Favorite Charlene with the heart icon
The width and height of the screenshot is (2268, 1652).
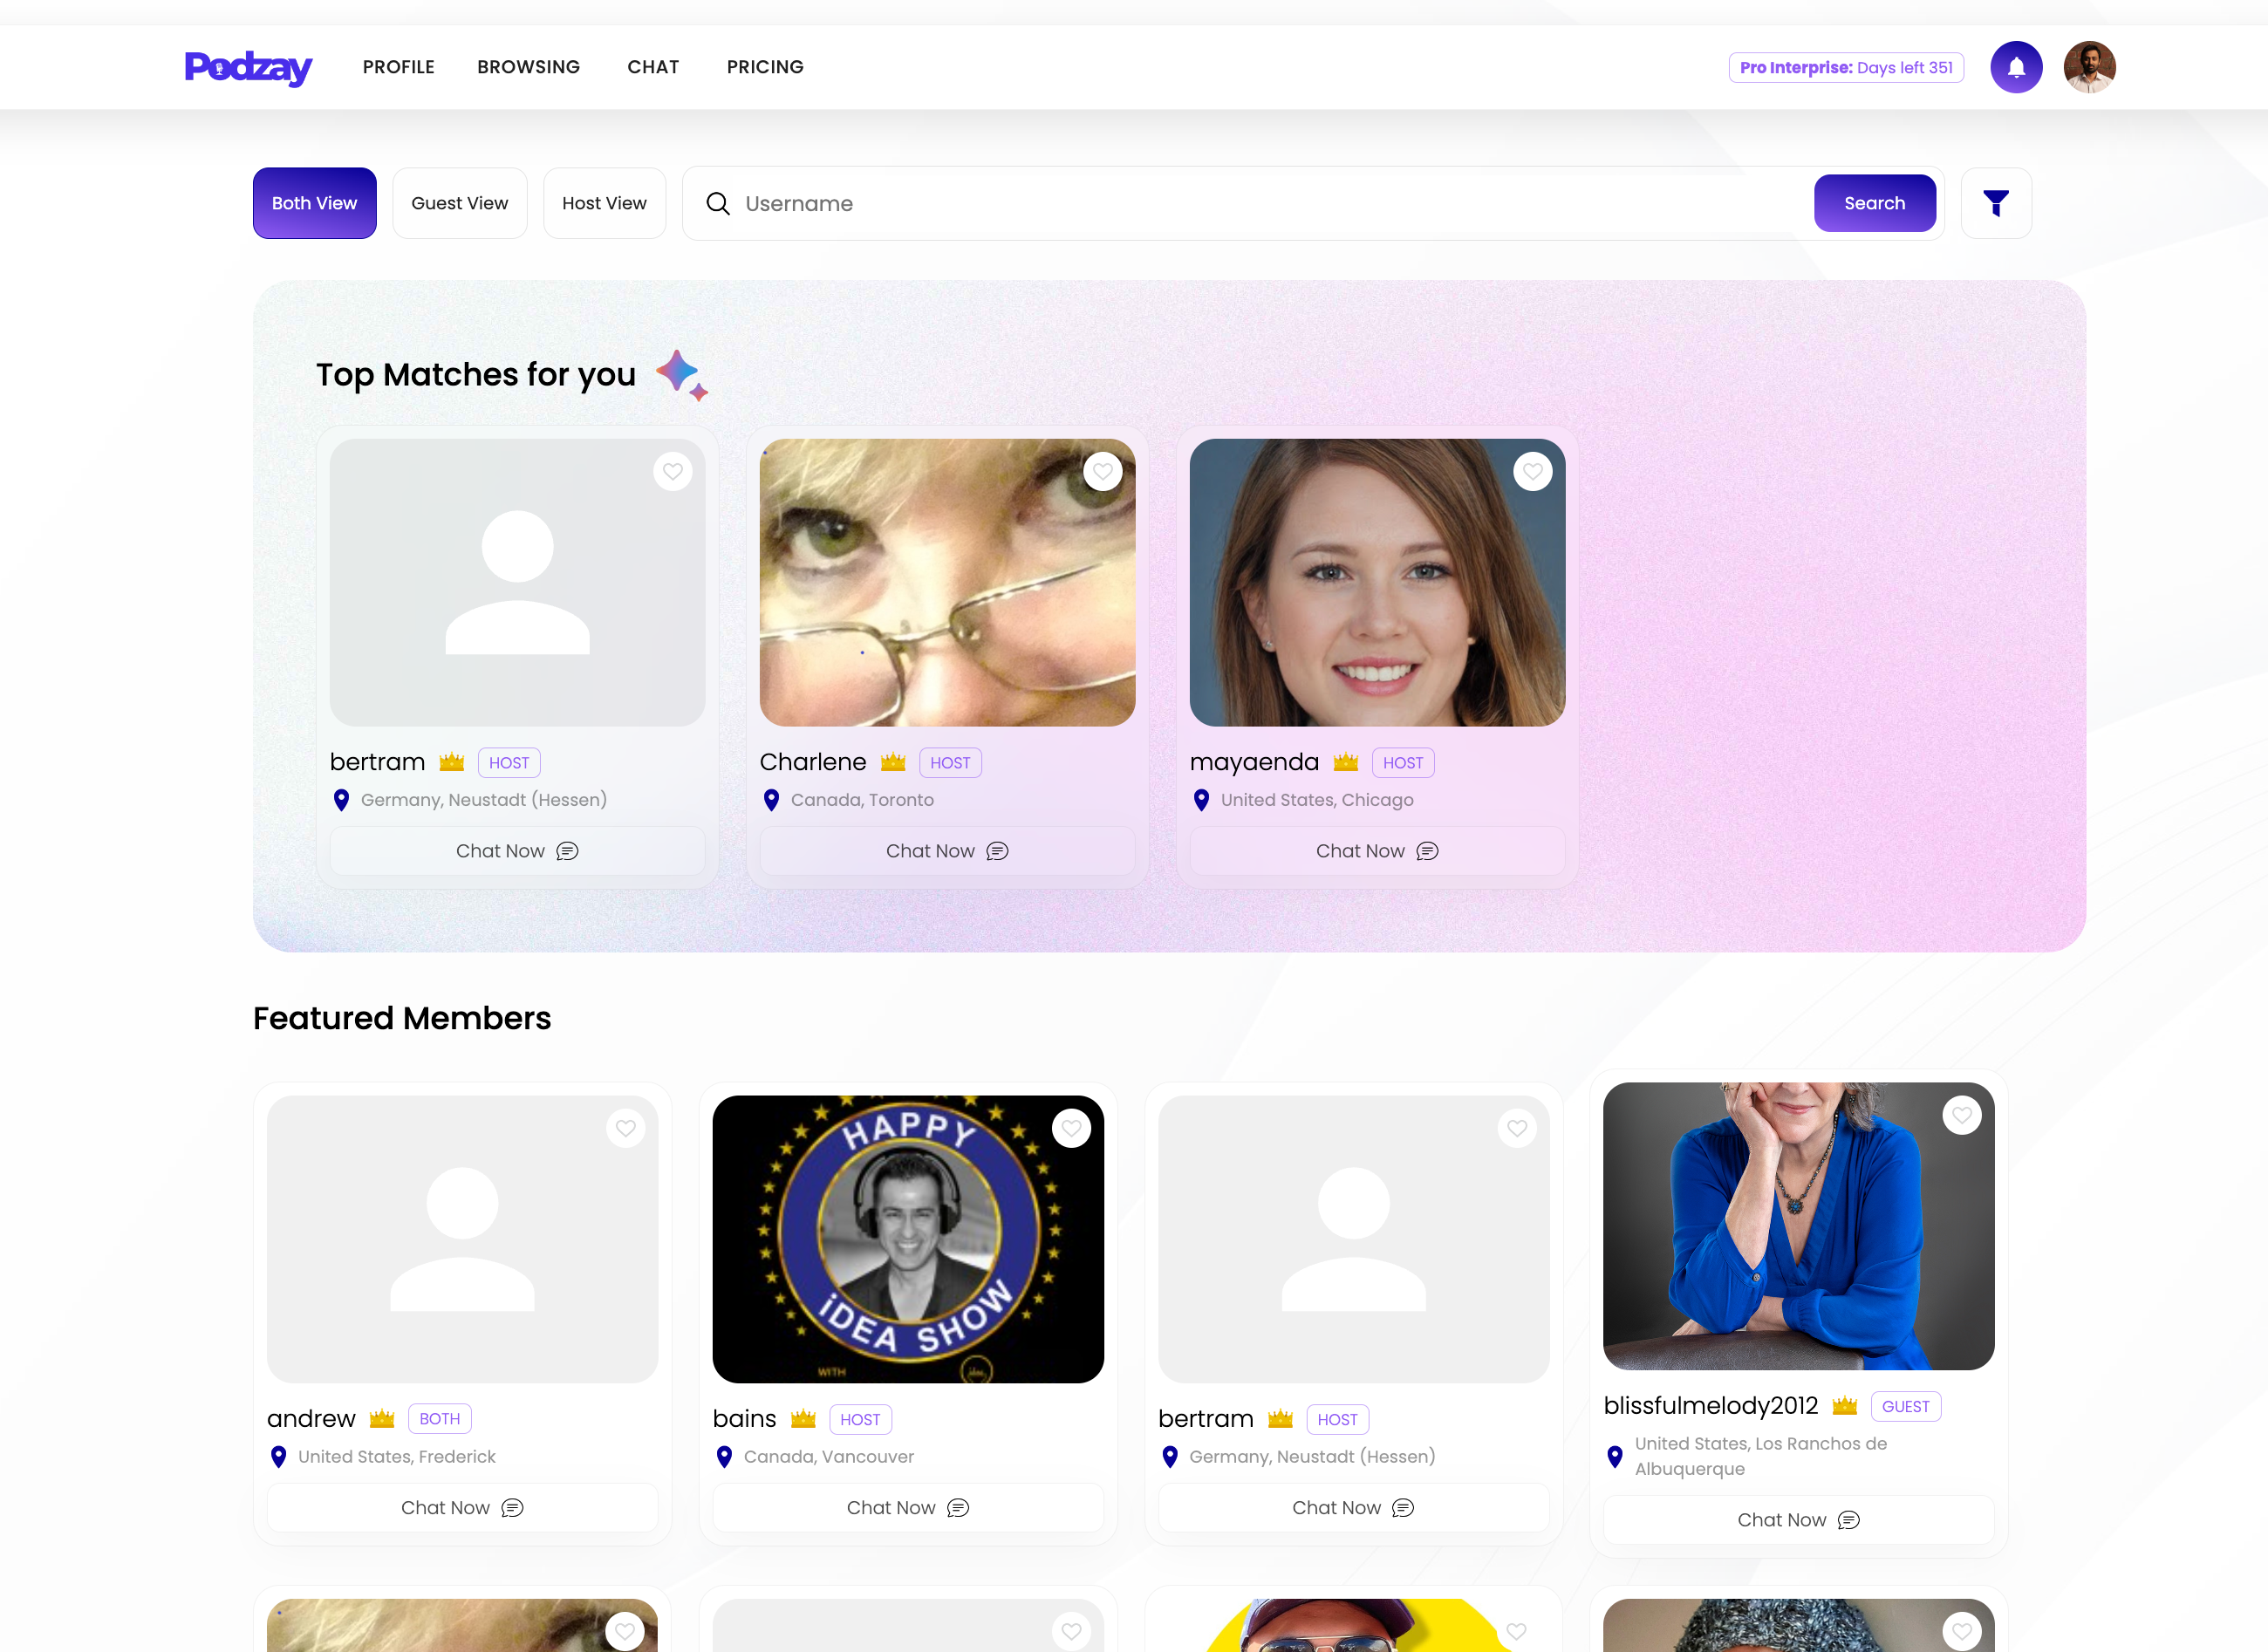pyautogui.click(x=1102, y=471)
